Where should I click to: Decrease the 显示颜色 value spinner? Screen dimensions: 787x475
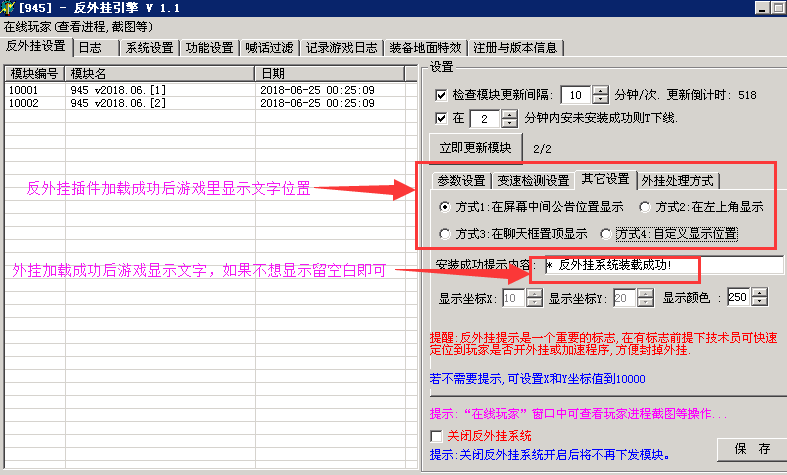tap(760, 302)
